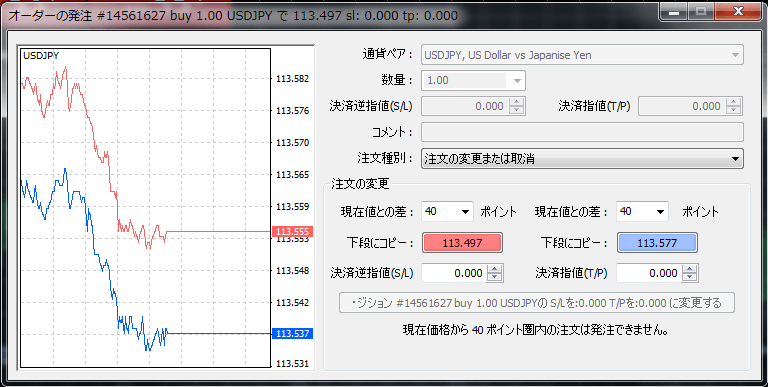
Task: Click the red ask price label 113.555 on the chart
Action: pos(292,231)
